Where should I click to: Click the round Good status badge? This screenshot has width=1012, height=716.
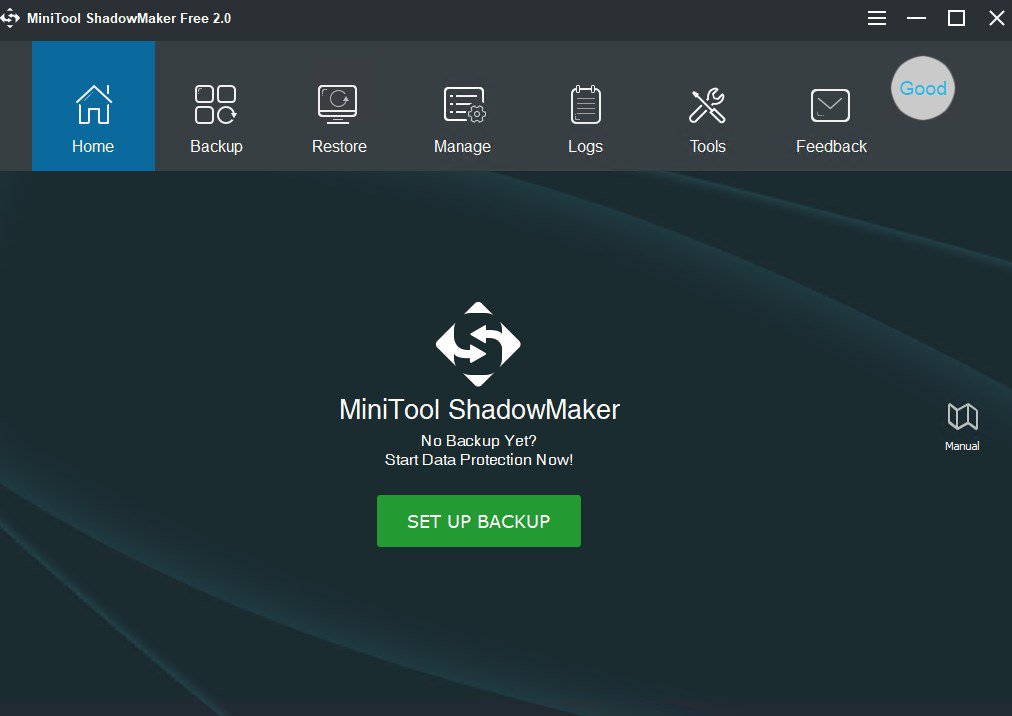click(x=923, y=88)
